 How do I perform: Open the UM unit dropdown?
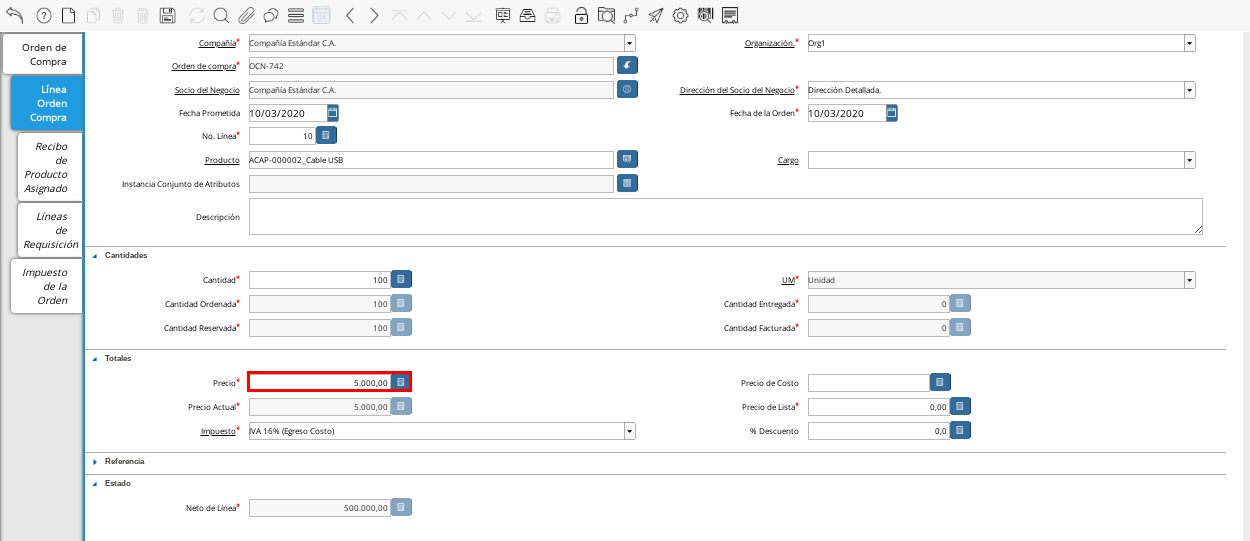(x=1189, y=280)
